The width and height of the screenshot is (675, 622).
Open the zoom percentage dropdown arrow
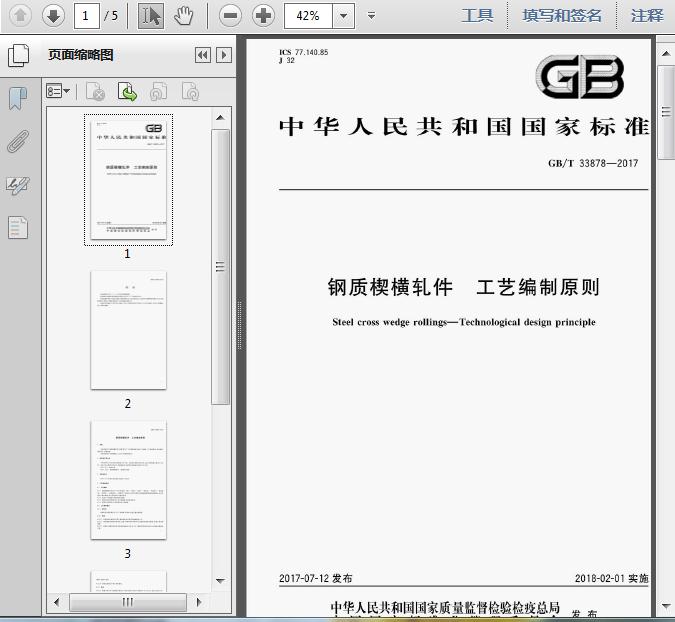click(x=344, y=16)
